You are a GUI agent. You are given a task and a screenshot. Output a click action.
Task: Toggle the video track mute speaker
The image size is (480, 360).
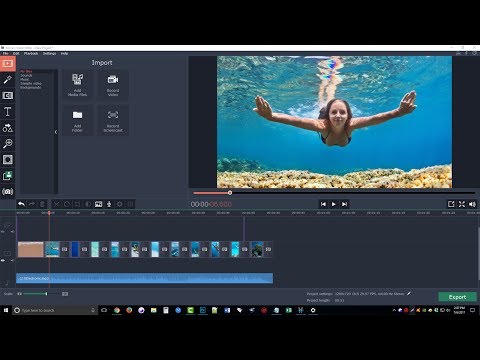pyautogui.click(x=12, y=260)
